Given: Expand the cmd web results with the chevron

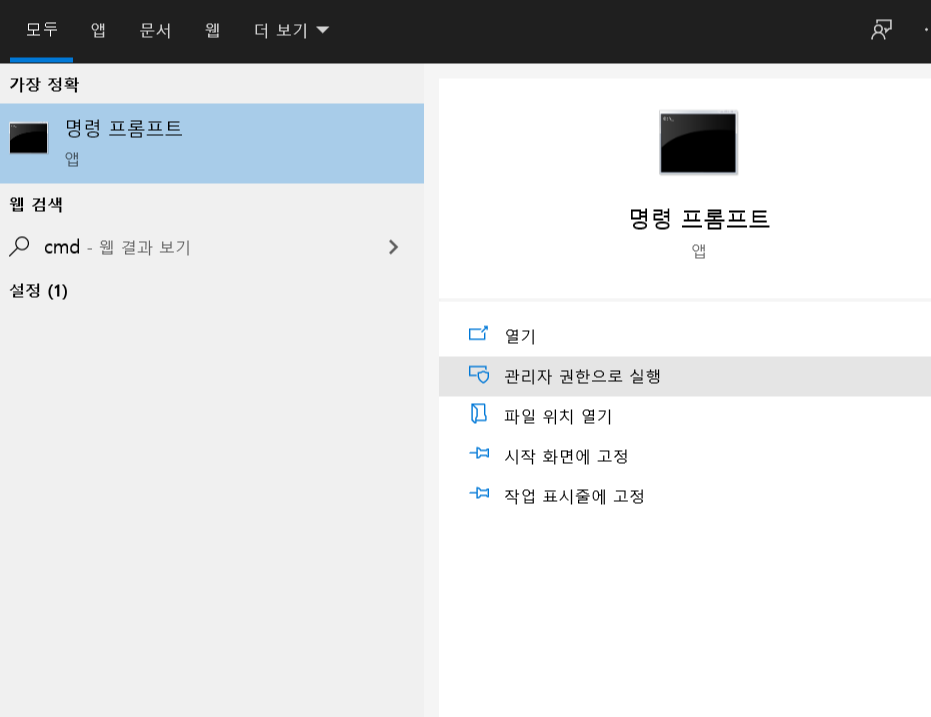Looking at the screenshot, I should click(393, 246).
